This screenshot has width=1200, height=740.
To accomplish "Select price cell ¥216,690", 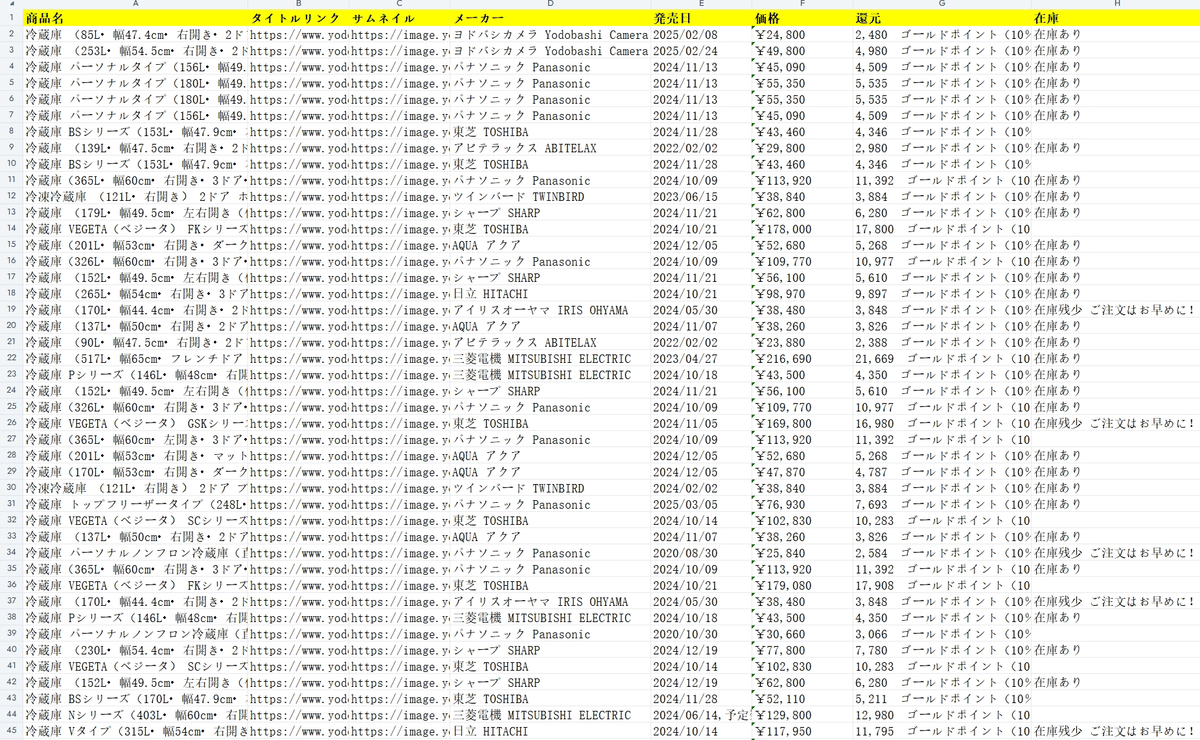I will coord(802,359).
